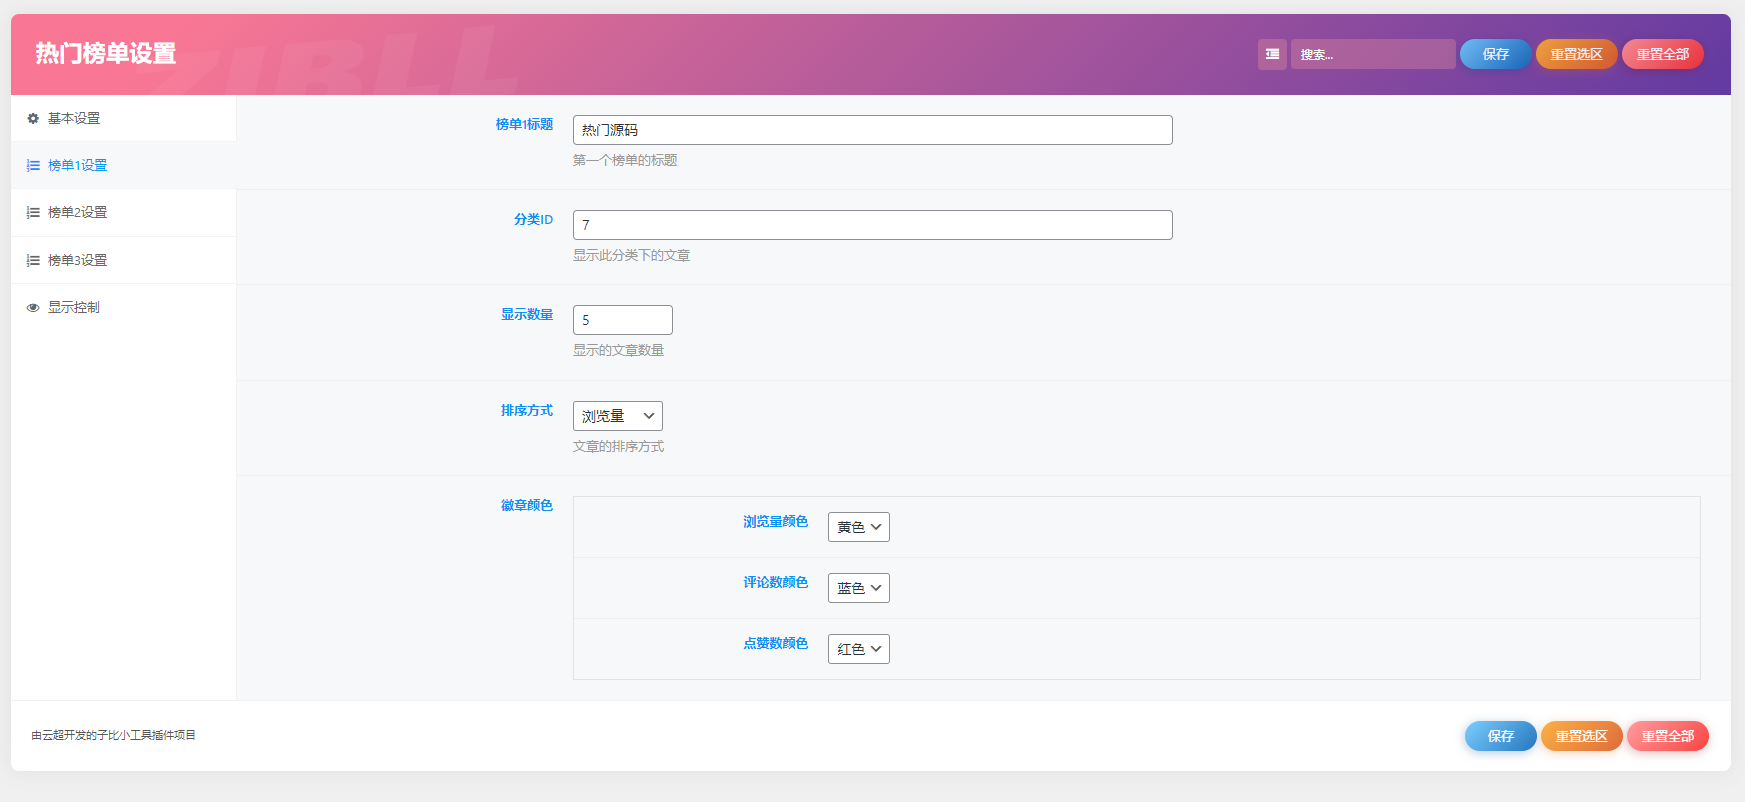Click the 榜单1标题 text field with 热门源码
Image resolution: width=1745 pixels, height=802 pixels.
872,130
